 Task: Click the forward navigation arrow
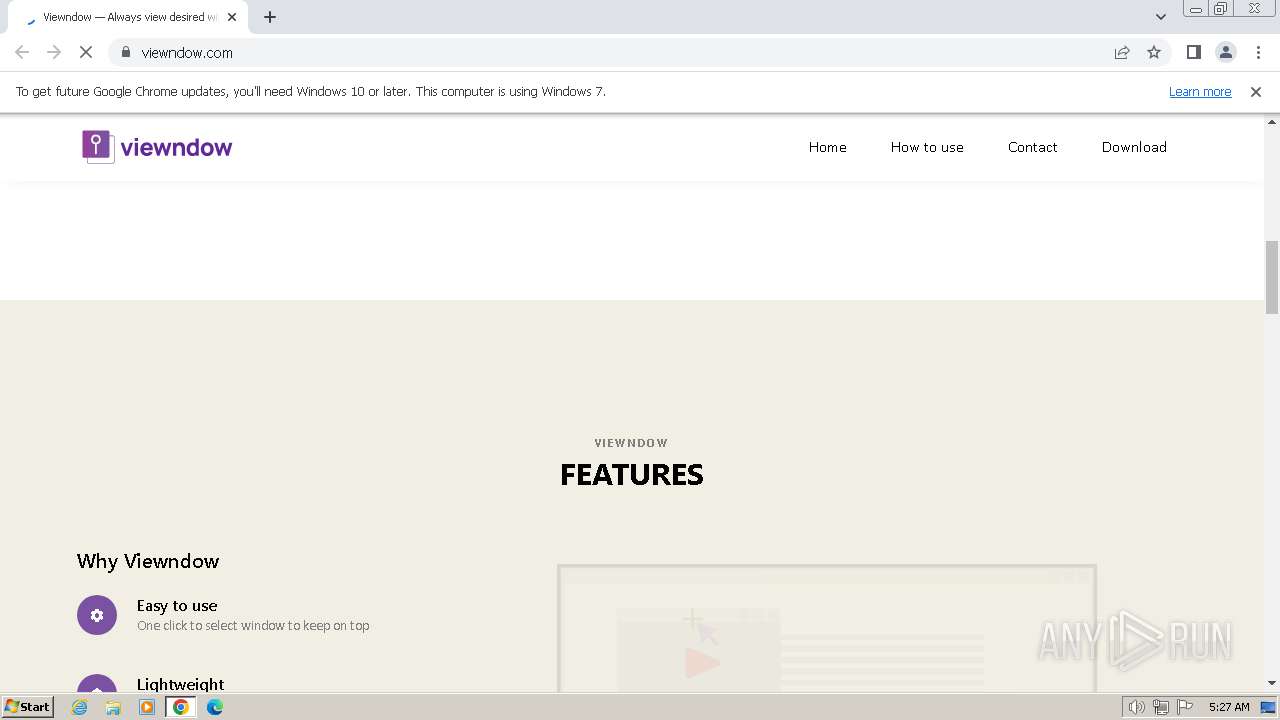click(x=54, y=52)
